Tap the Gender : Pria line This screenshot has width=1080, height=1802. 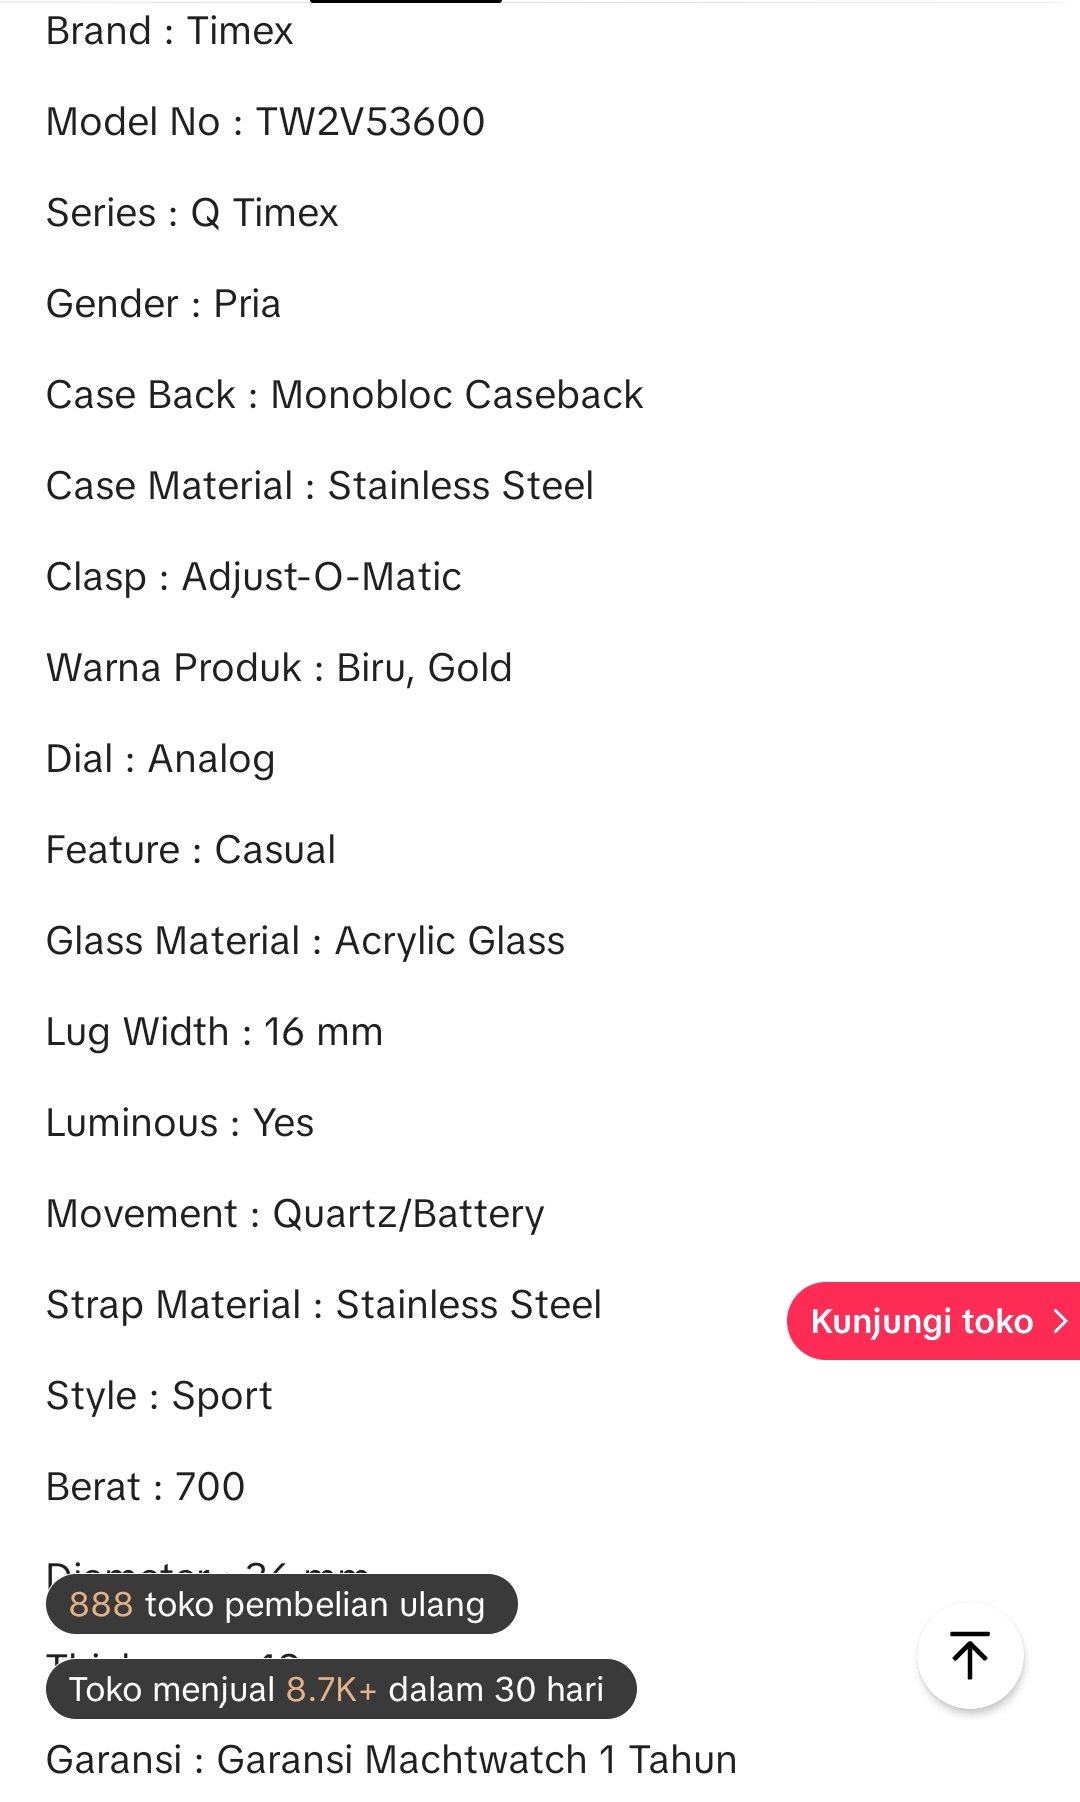pyautogui.click(x=163, y=304)
